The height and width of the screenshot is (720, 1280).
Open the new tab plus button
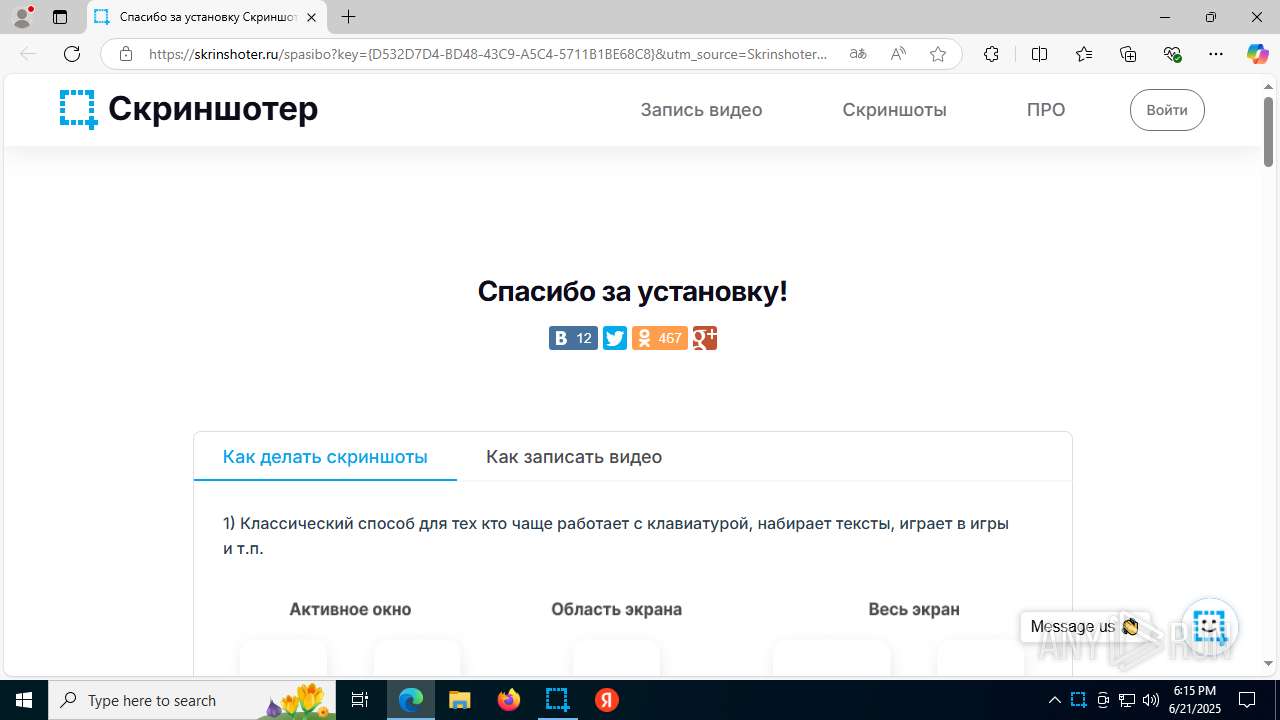pyautogui.click(x=348, y=17)
